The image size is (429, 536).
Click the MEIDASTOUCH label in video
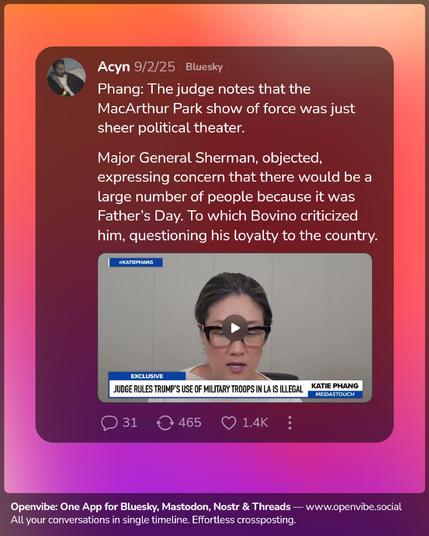(335, 394)
